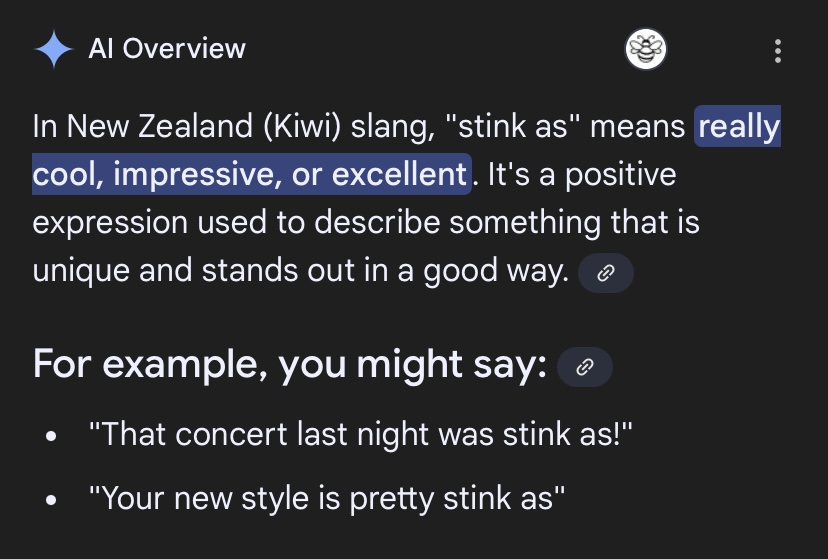Open the three-dot more options menu
Screen dimensions: 828x559
pos(777,51)
